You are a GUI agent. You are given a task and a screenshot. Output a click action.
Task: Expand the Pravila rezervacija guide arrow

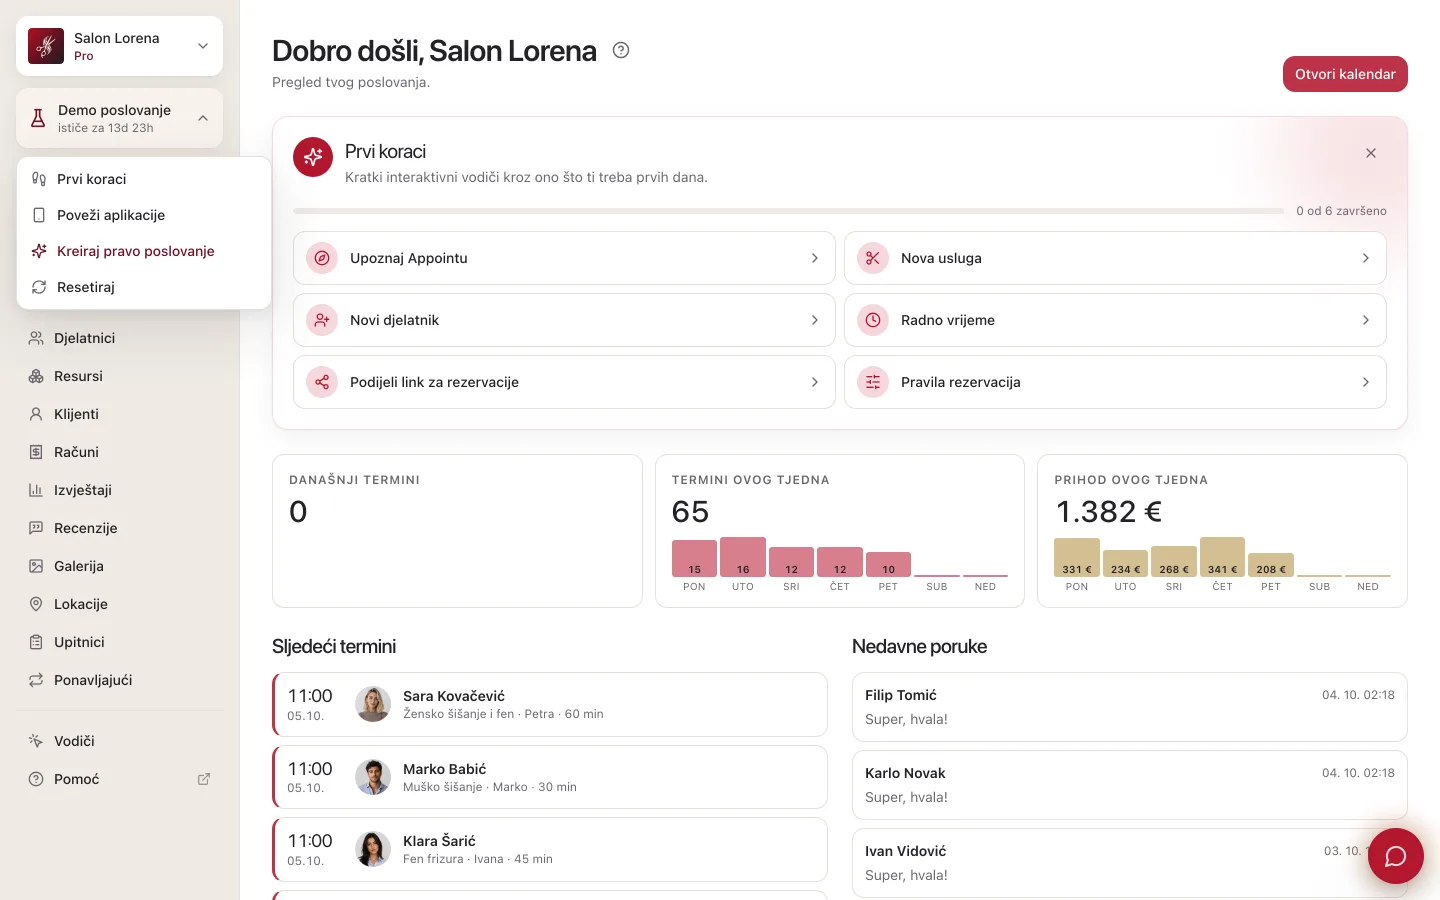(x=1366, y=382)
